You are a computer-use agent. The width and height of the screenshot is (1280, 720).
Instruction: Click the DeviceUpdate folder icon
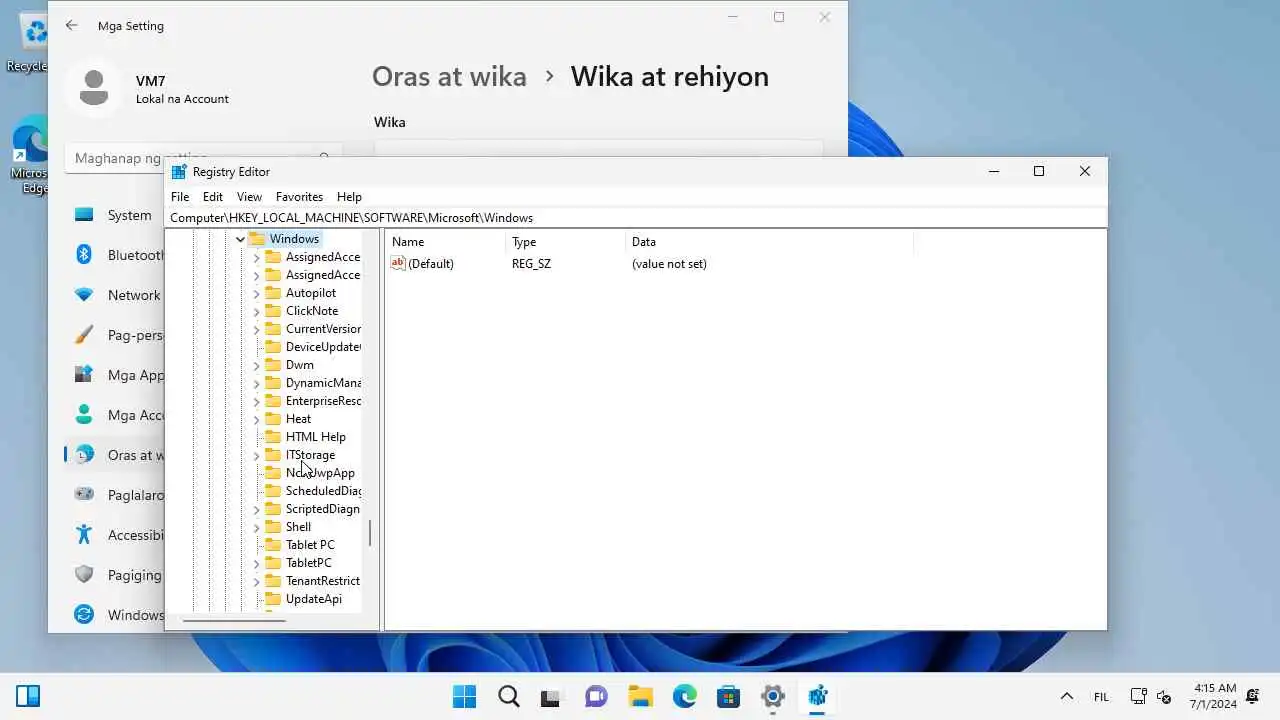(273, 347)
